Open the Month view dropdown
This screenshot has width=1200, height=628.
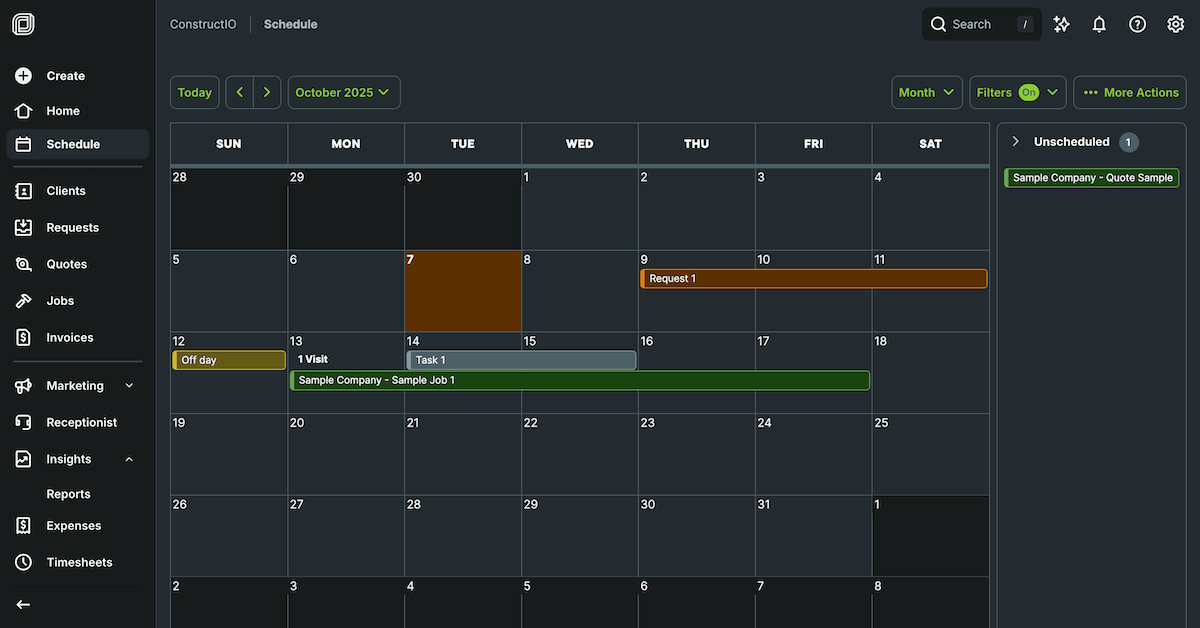[x=926, y=92]
